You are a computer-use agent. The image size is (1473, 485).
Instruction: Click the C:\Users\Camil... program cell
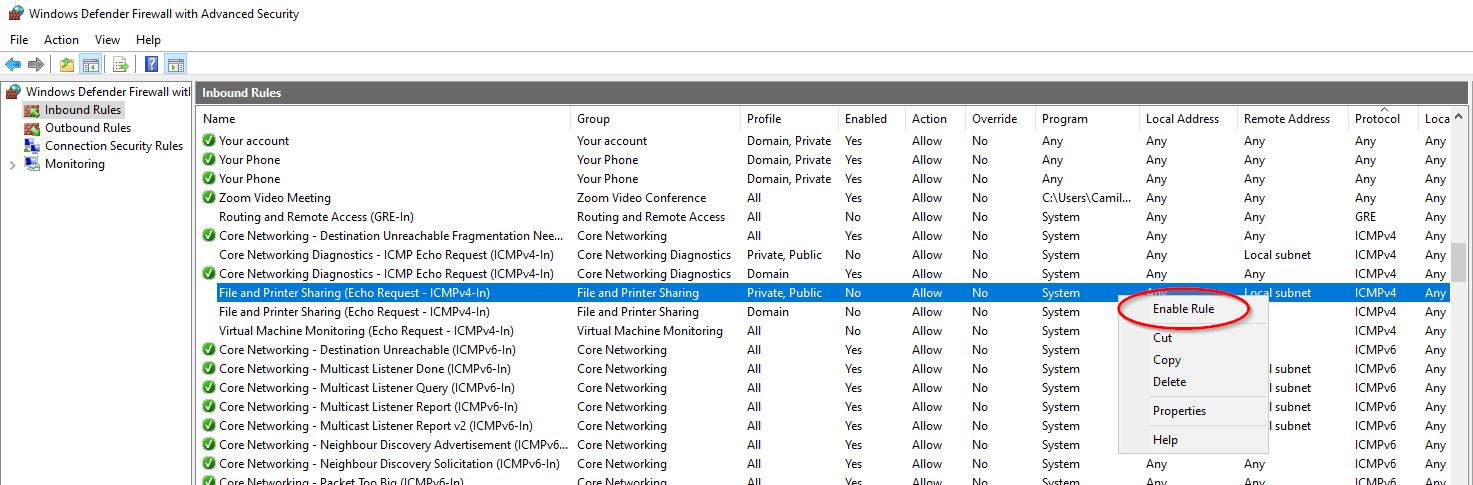tap(1086, 198)
